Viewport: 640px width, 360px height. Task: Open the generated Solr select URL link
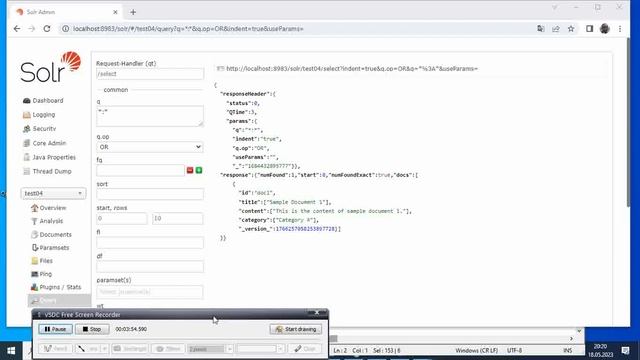352,69
